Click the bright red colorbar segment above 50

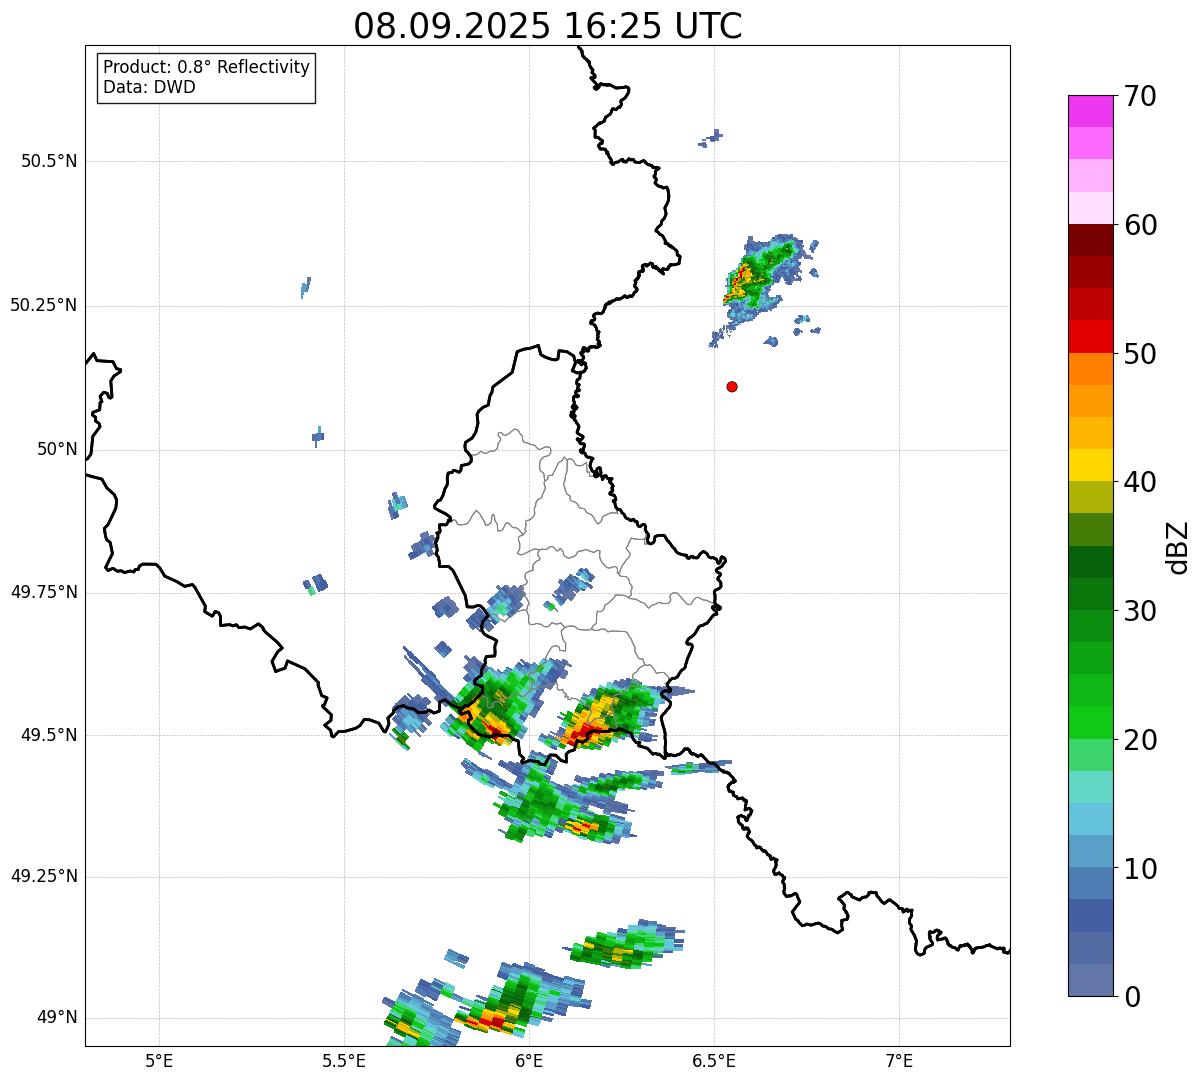1090,336
